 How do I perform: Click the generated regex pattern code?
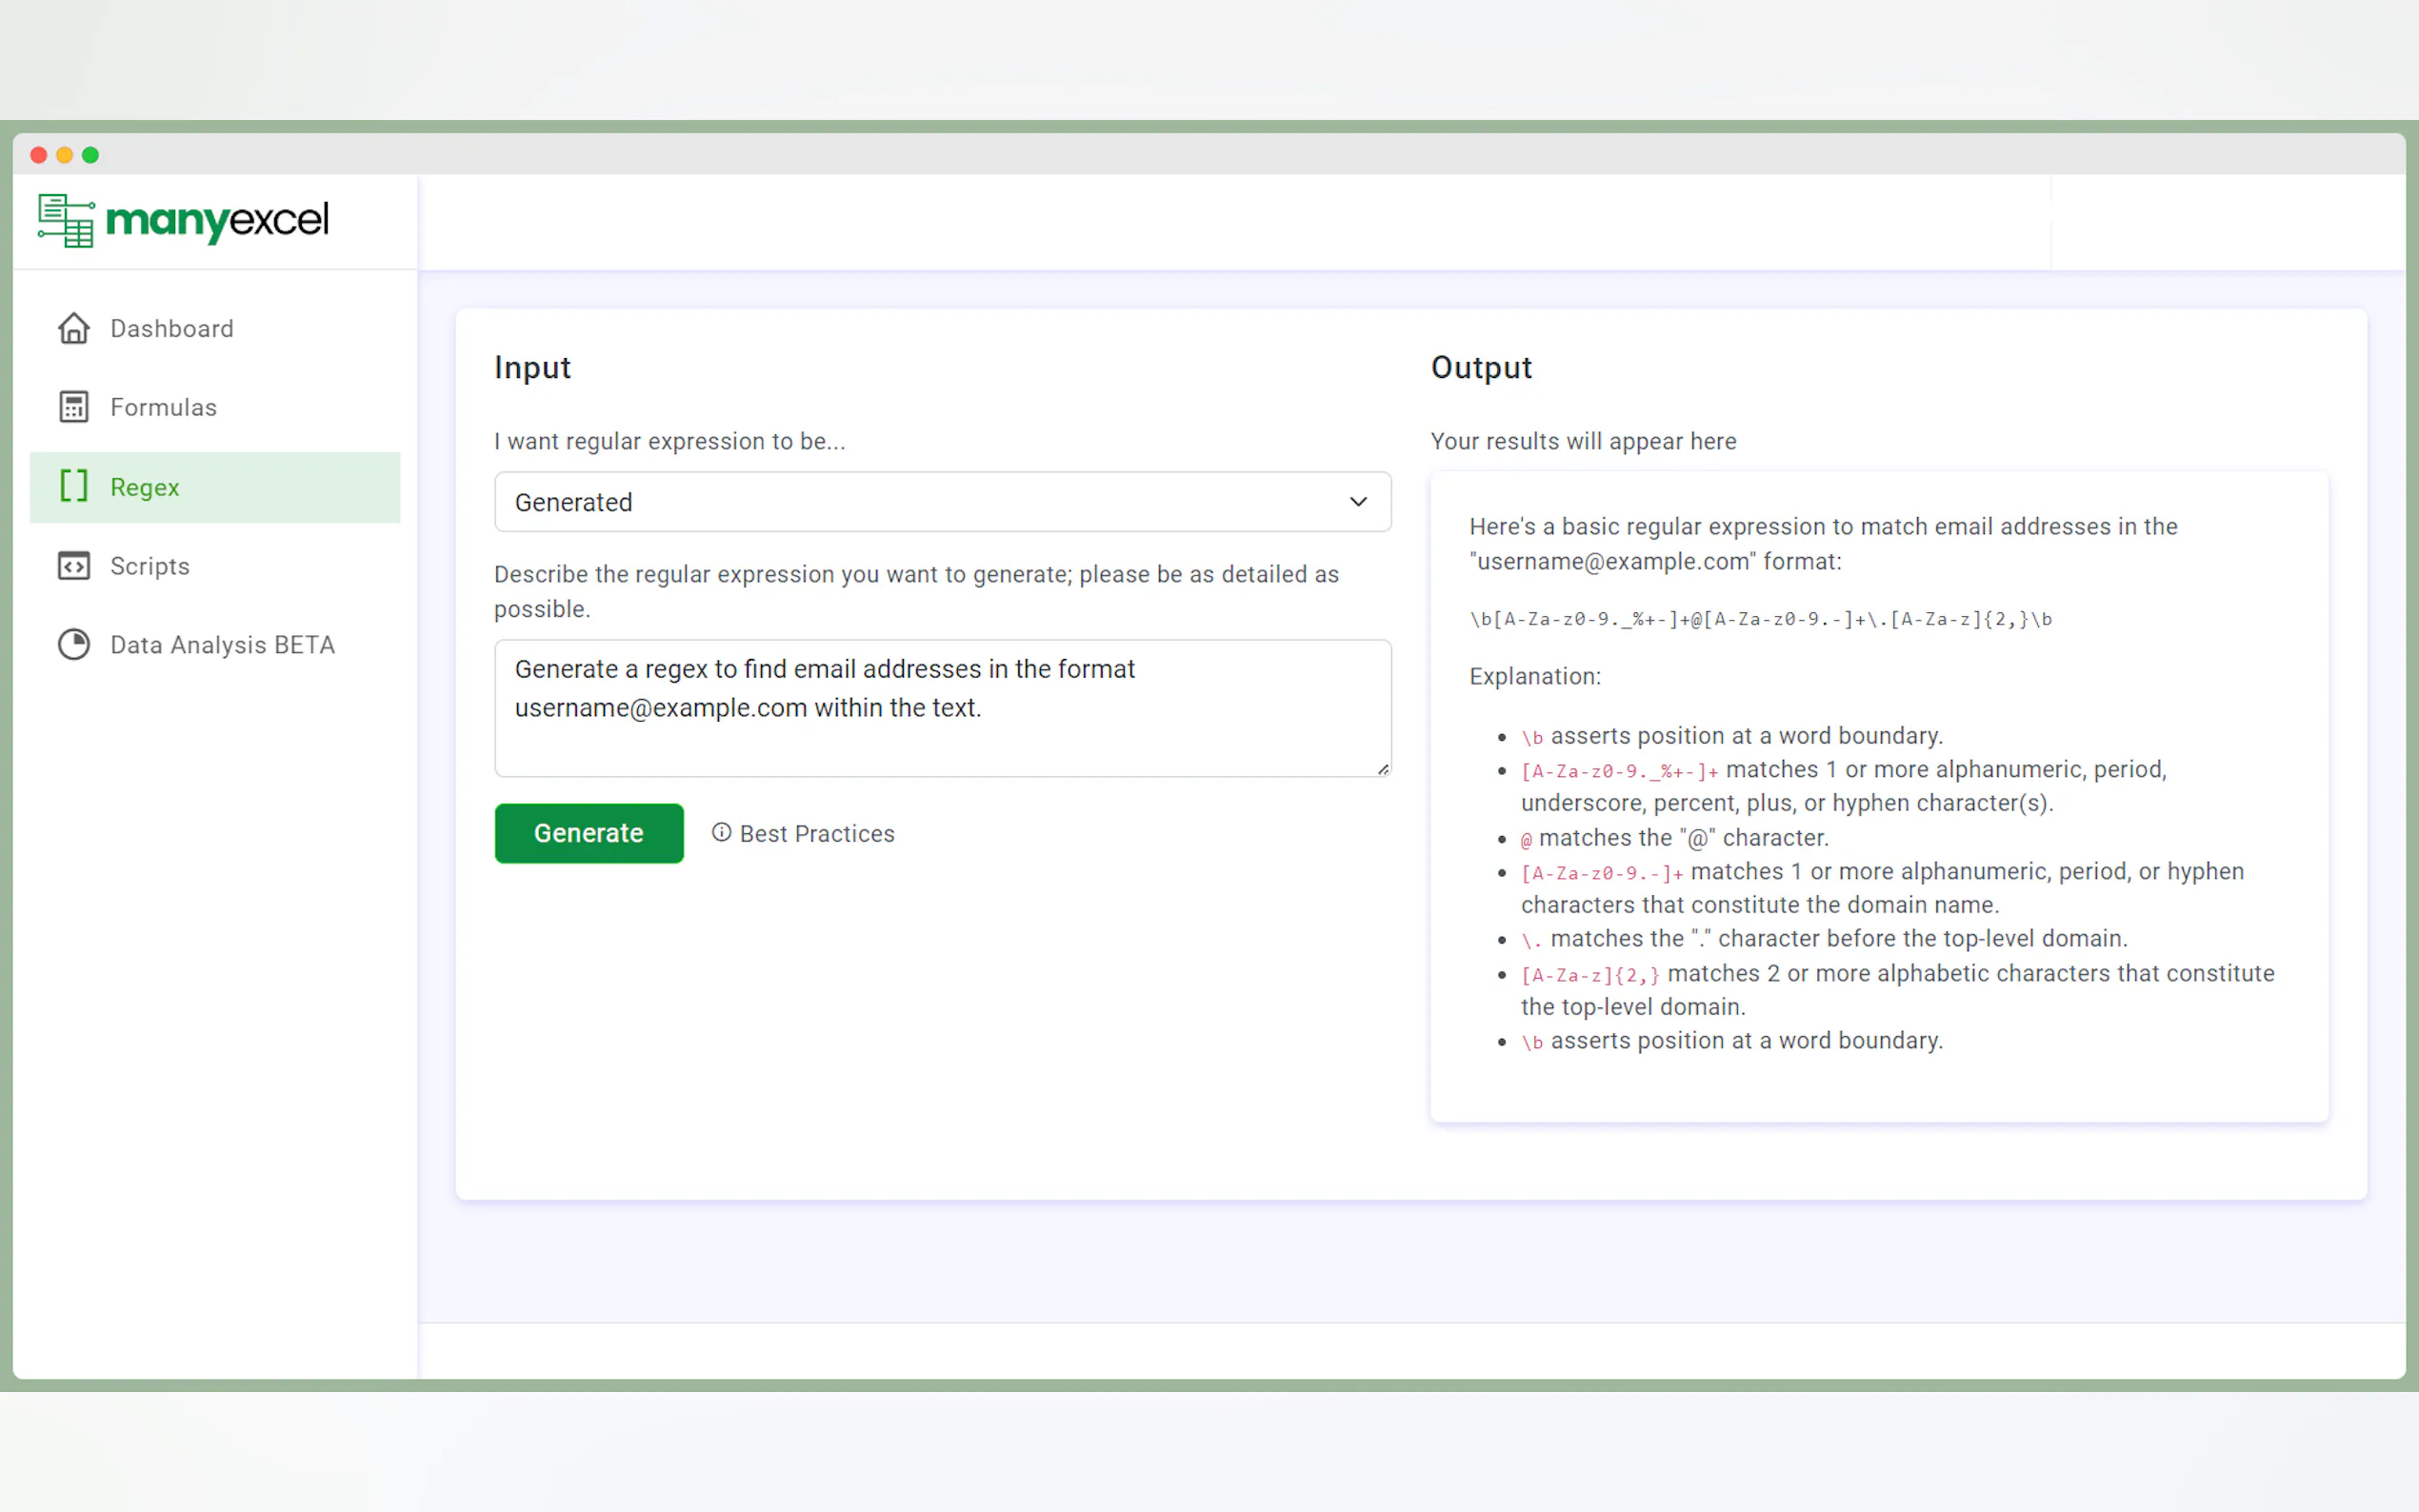[x=1760, y=619]
